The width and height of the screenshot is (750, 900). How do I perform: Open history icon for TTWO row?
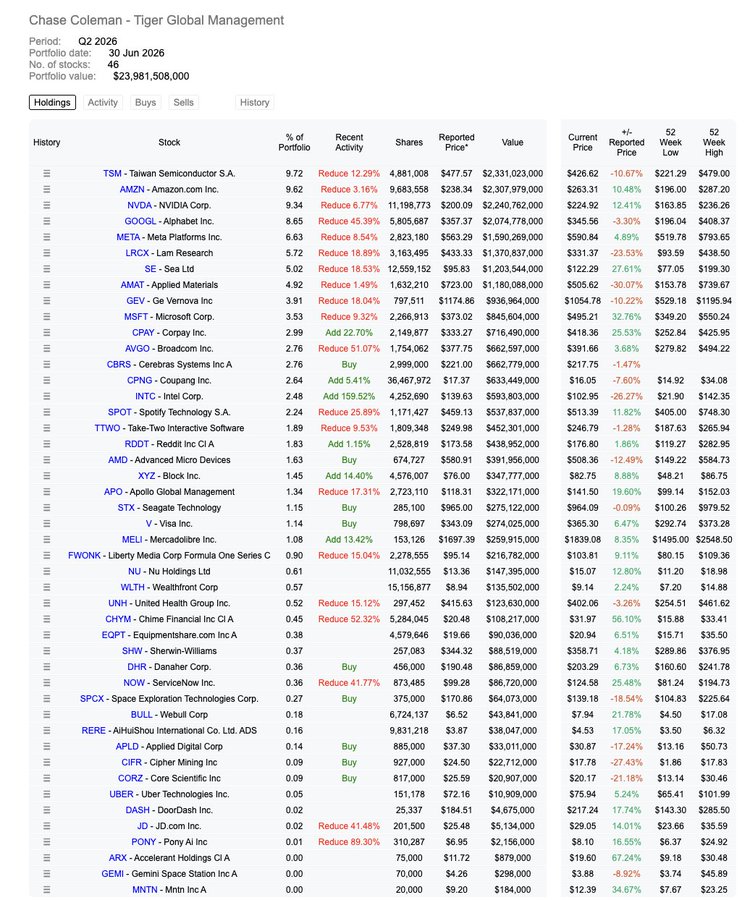[46, 428]
